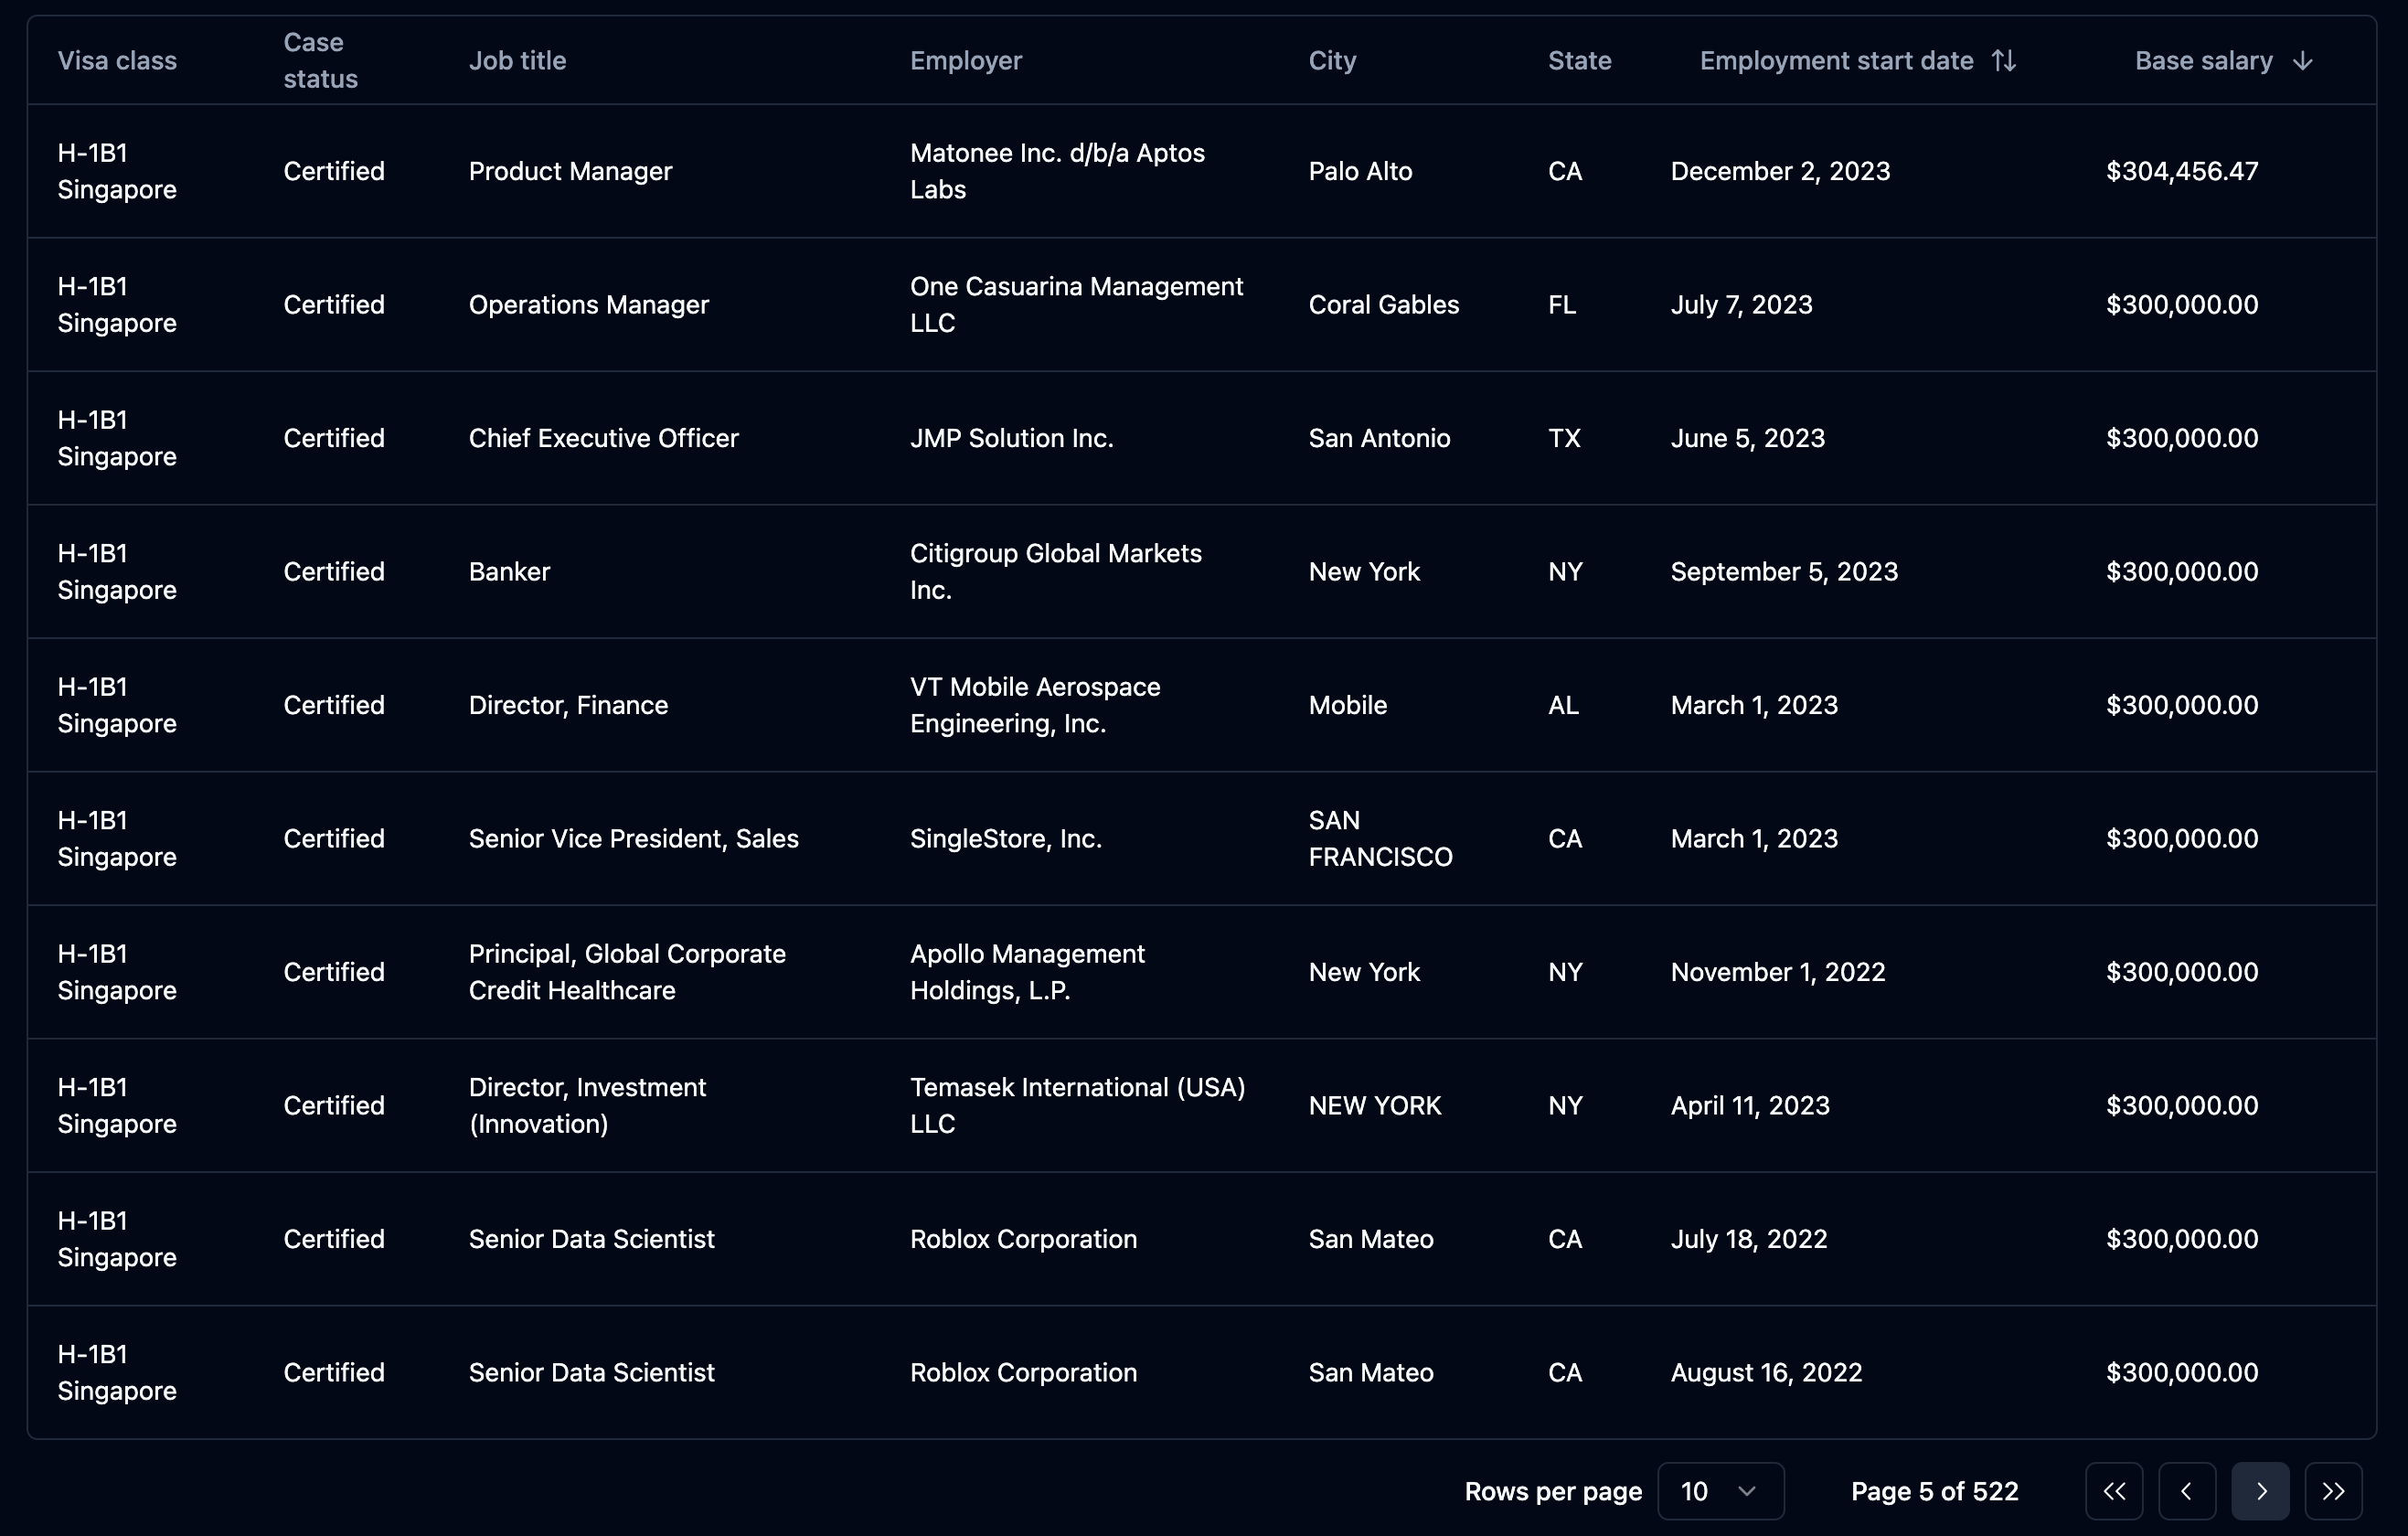Click the State column header
This screenshot has width=2408, height=1536.
1579,61
